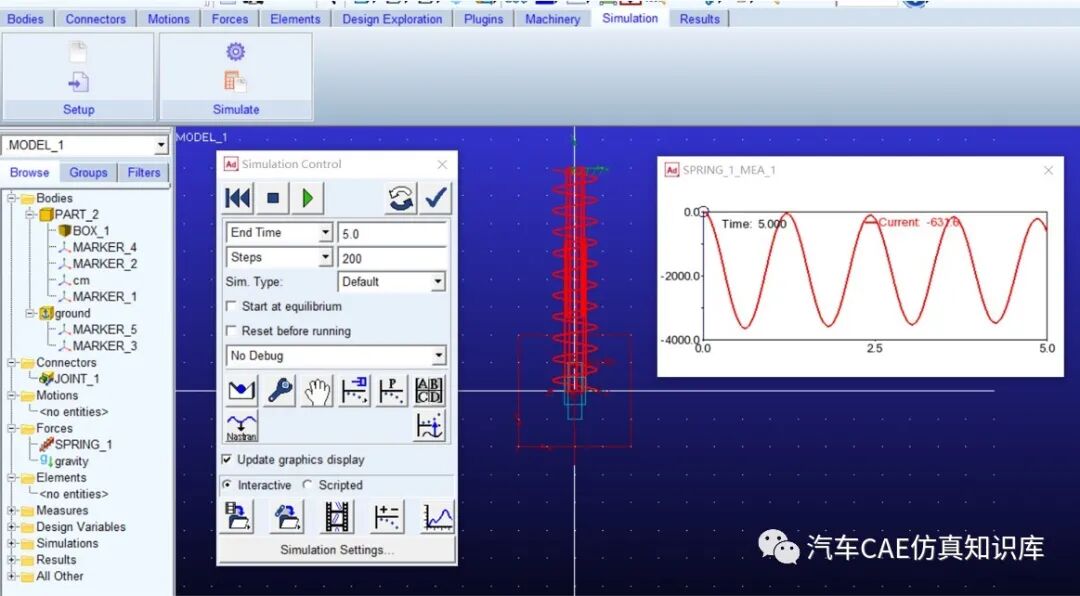Select gravity under Forces

click(64, 461)
